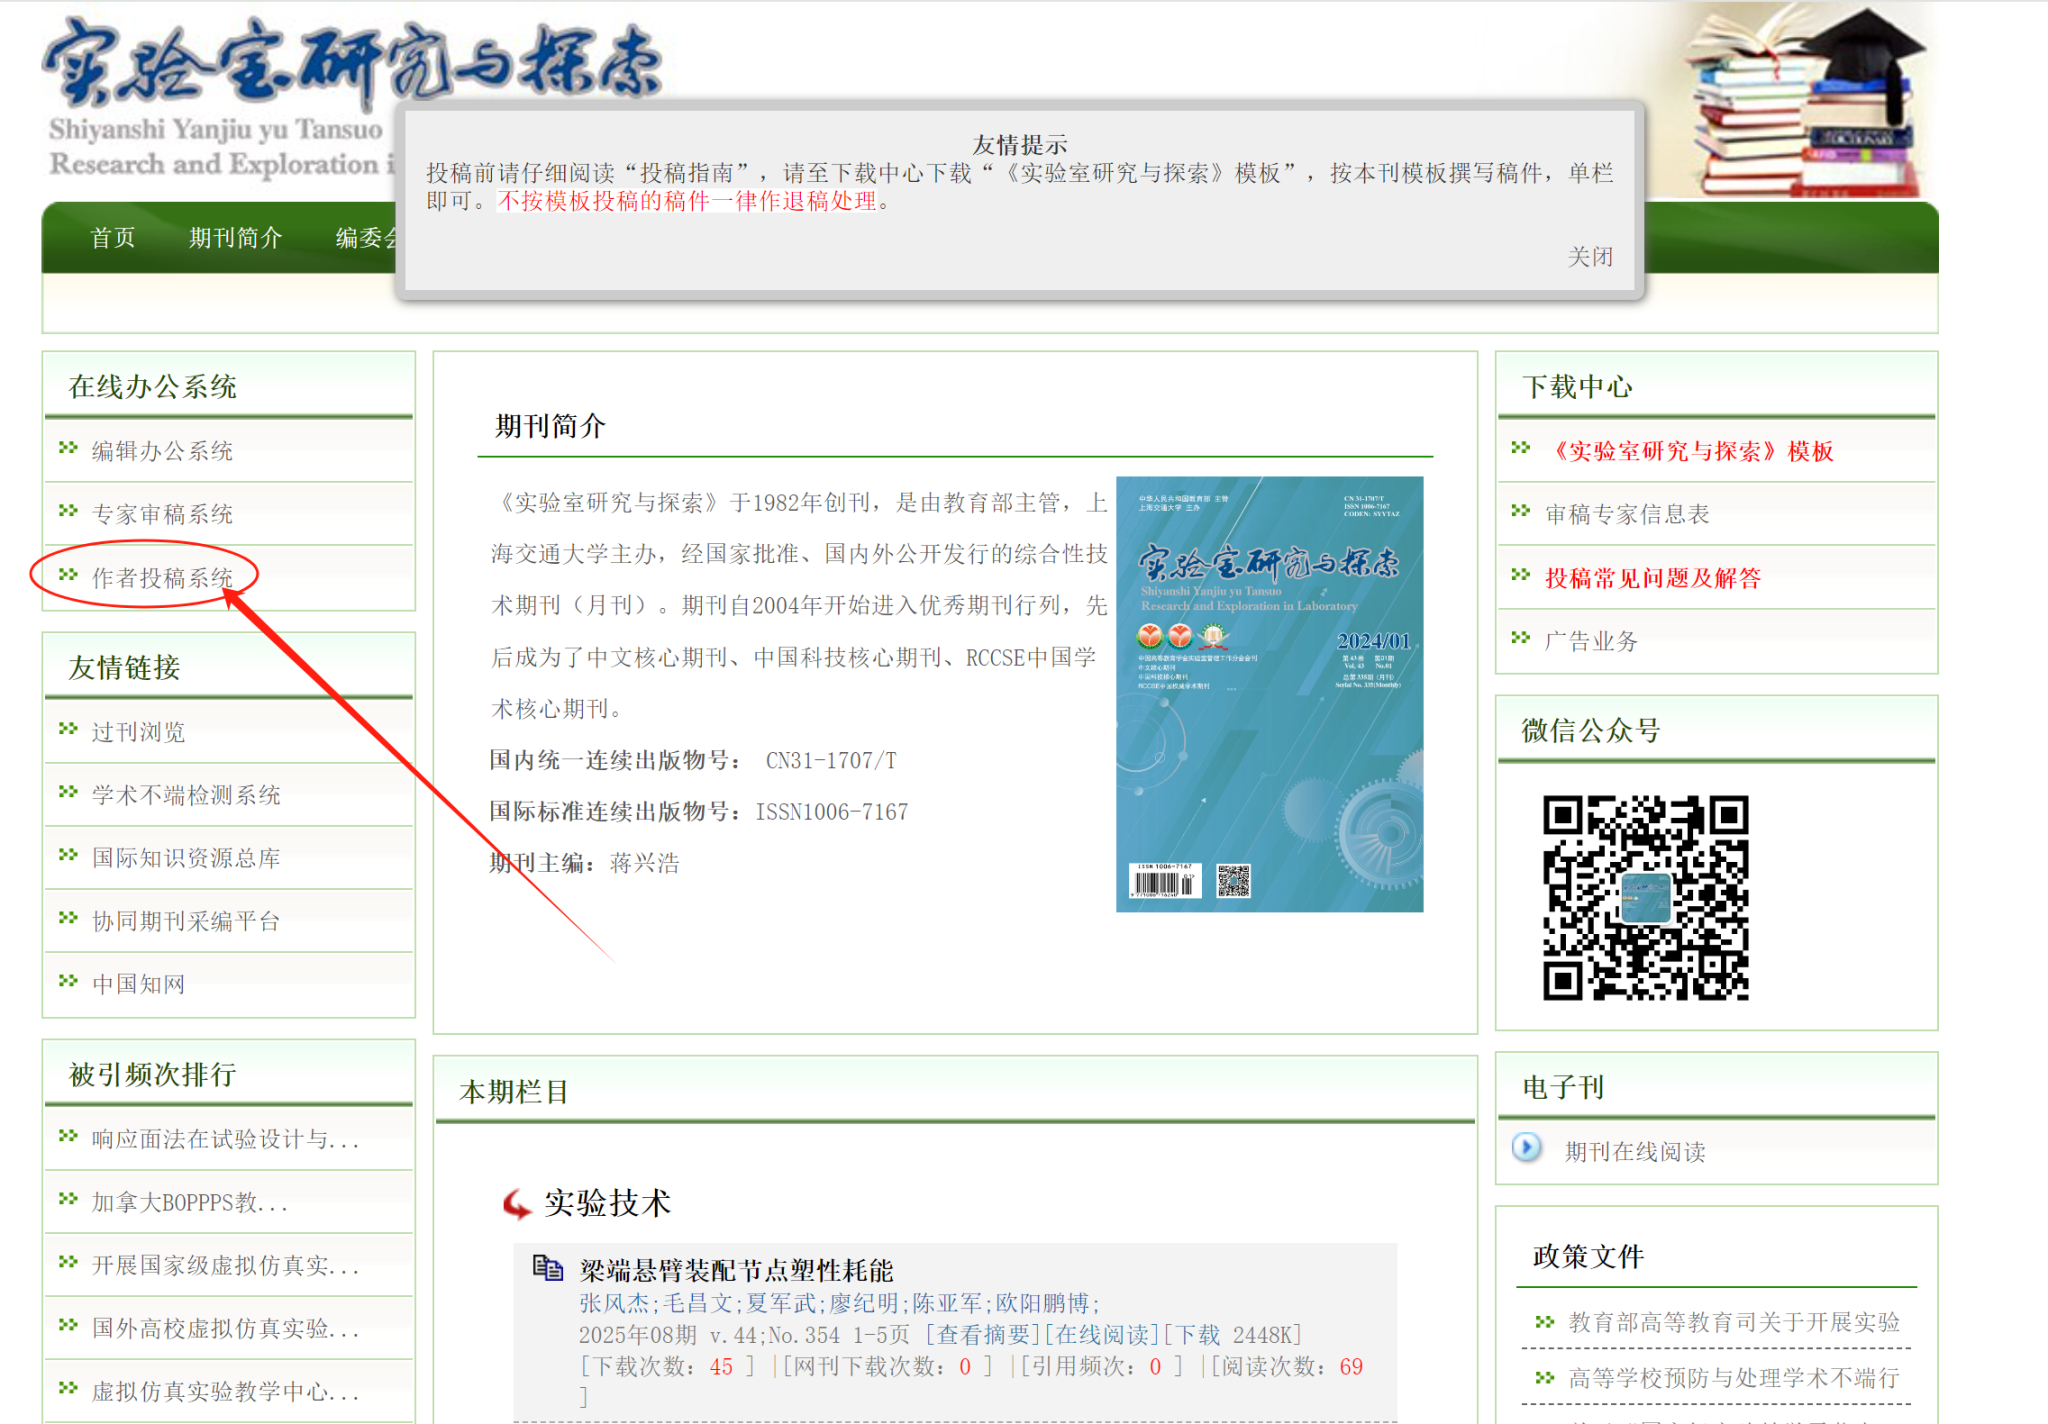Image resolution: width=2048 pixels, height=1424 pixels.
Task: Close the 友情提示 popup via 关闭
Action: point(1589,257)
